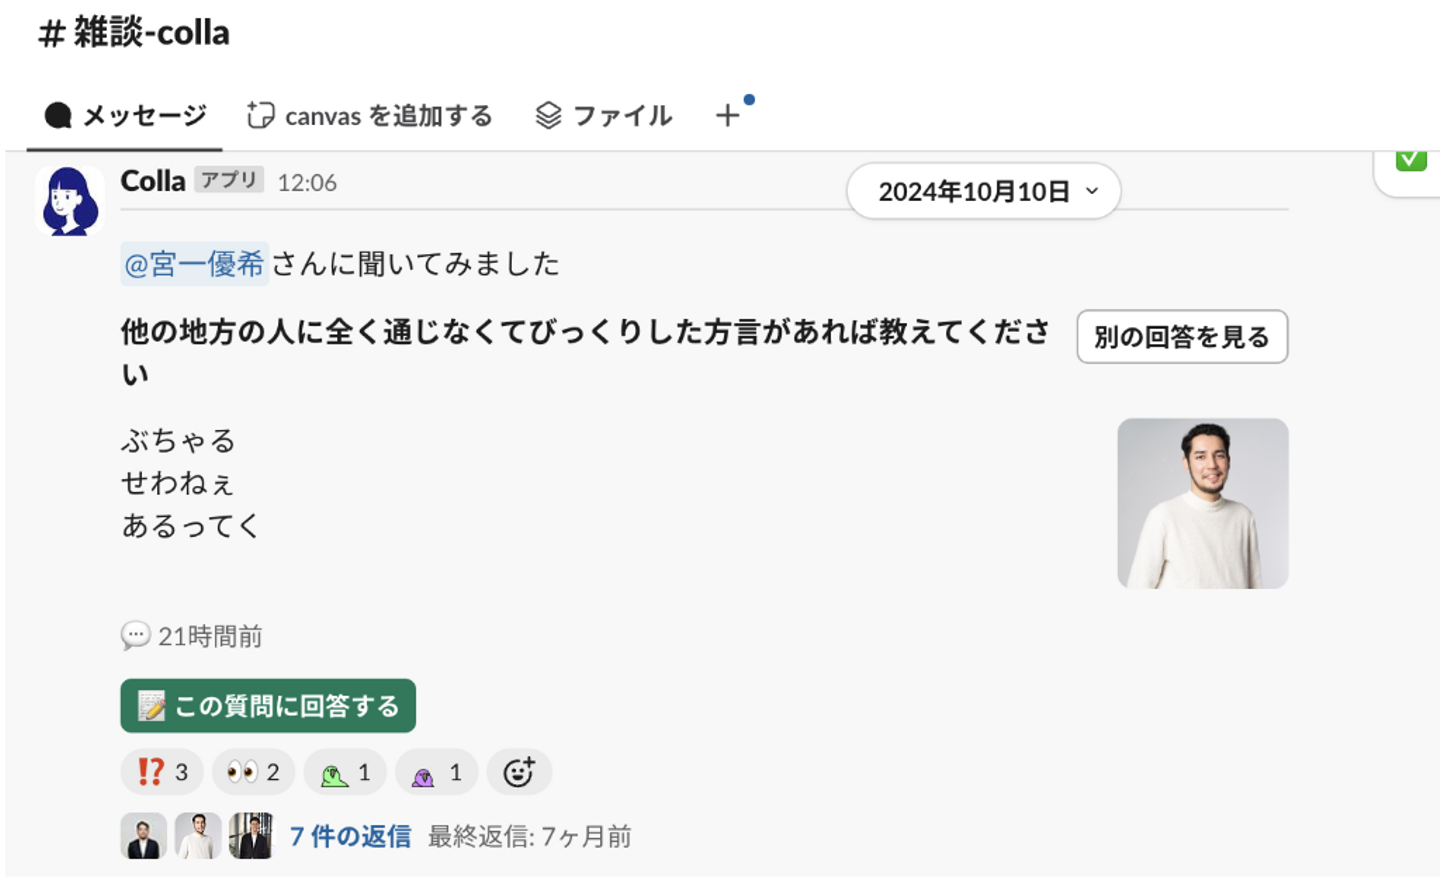Add a new emoji reaction
Image resolution: width=1440 pixels, height=883 pixels.
(518, 772)
